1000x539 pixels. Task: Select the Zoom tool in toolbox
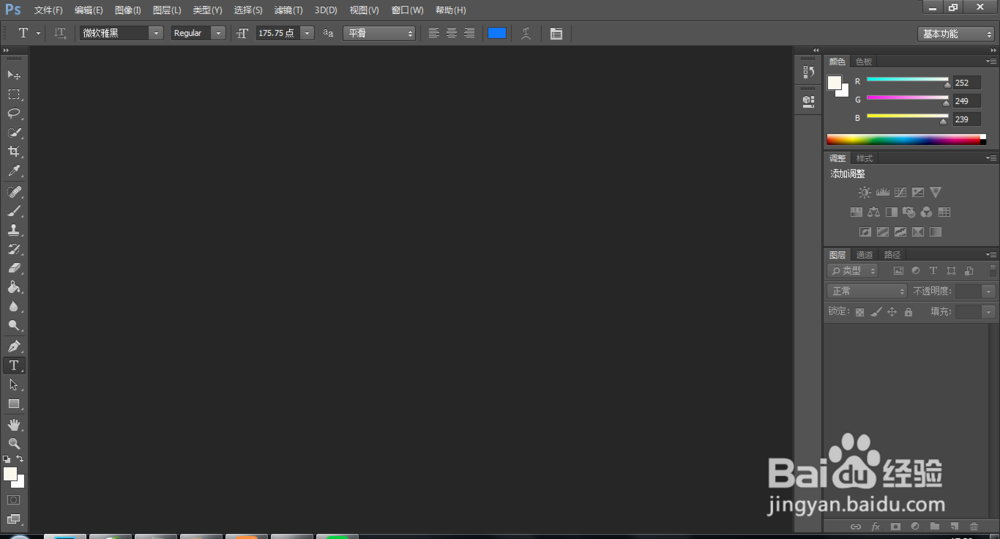point(13,444)
